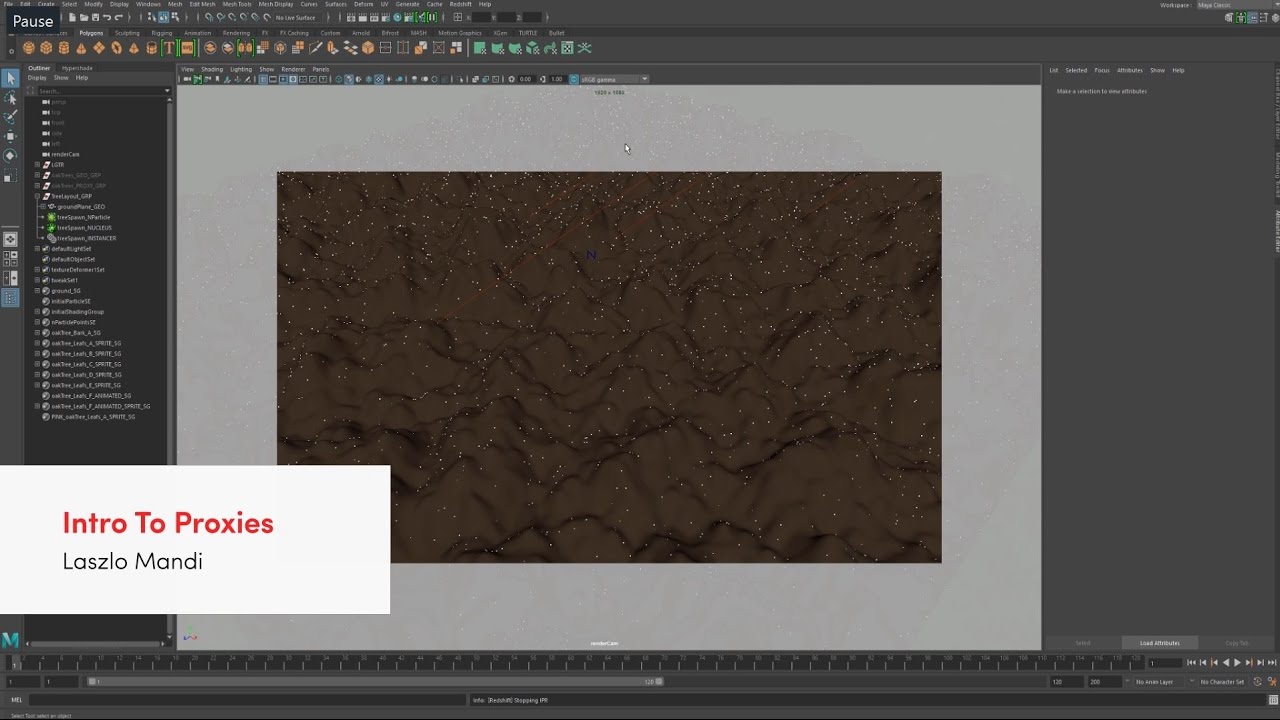Open viewport Renderer menu
This screenshot has height=720, width=1280.
pyautogui.click(x=293, y=69)
